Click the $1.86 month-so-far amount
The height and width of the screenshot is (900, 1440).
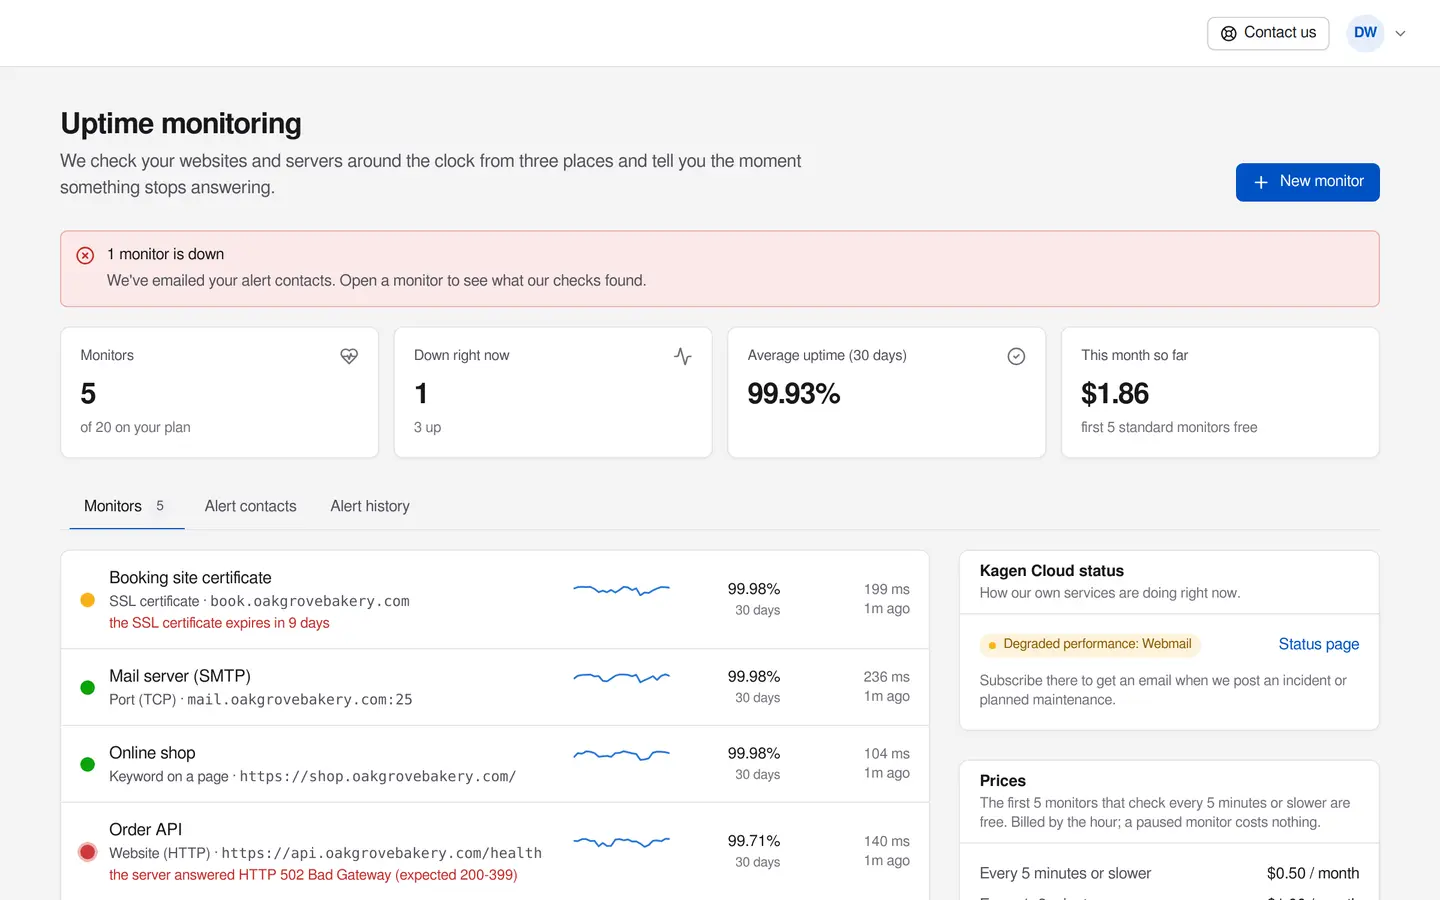tap(1115, 394)
